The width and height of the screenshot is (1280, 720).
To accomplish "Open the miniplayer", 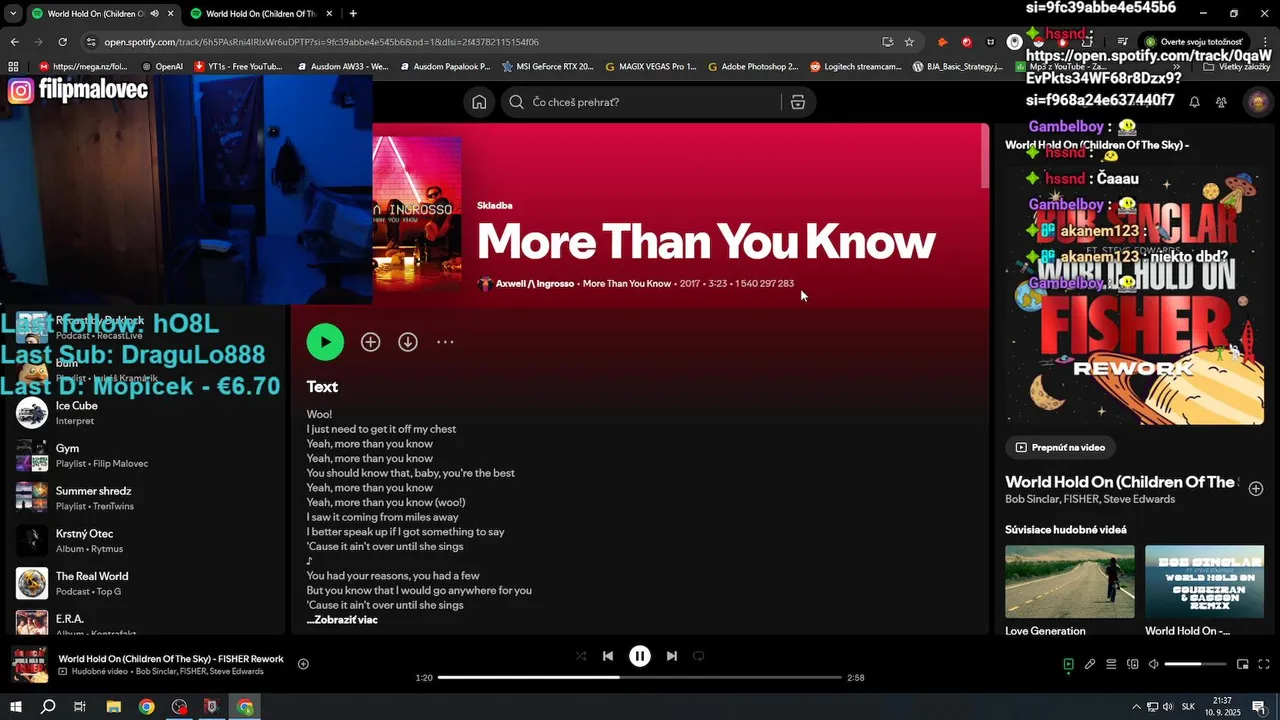I will point(1243,664).
